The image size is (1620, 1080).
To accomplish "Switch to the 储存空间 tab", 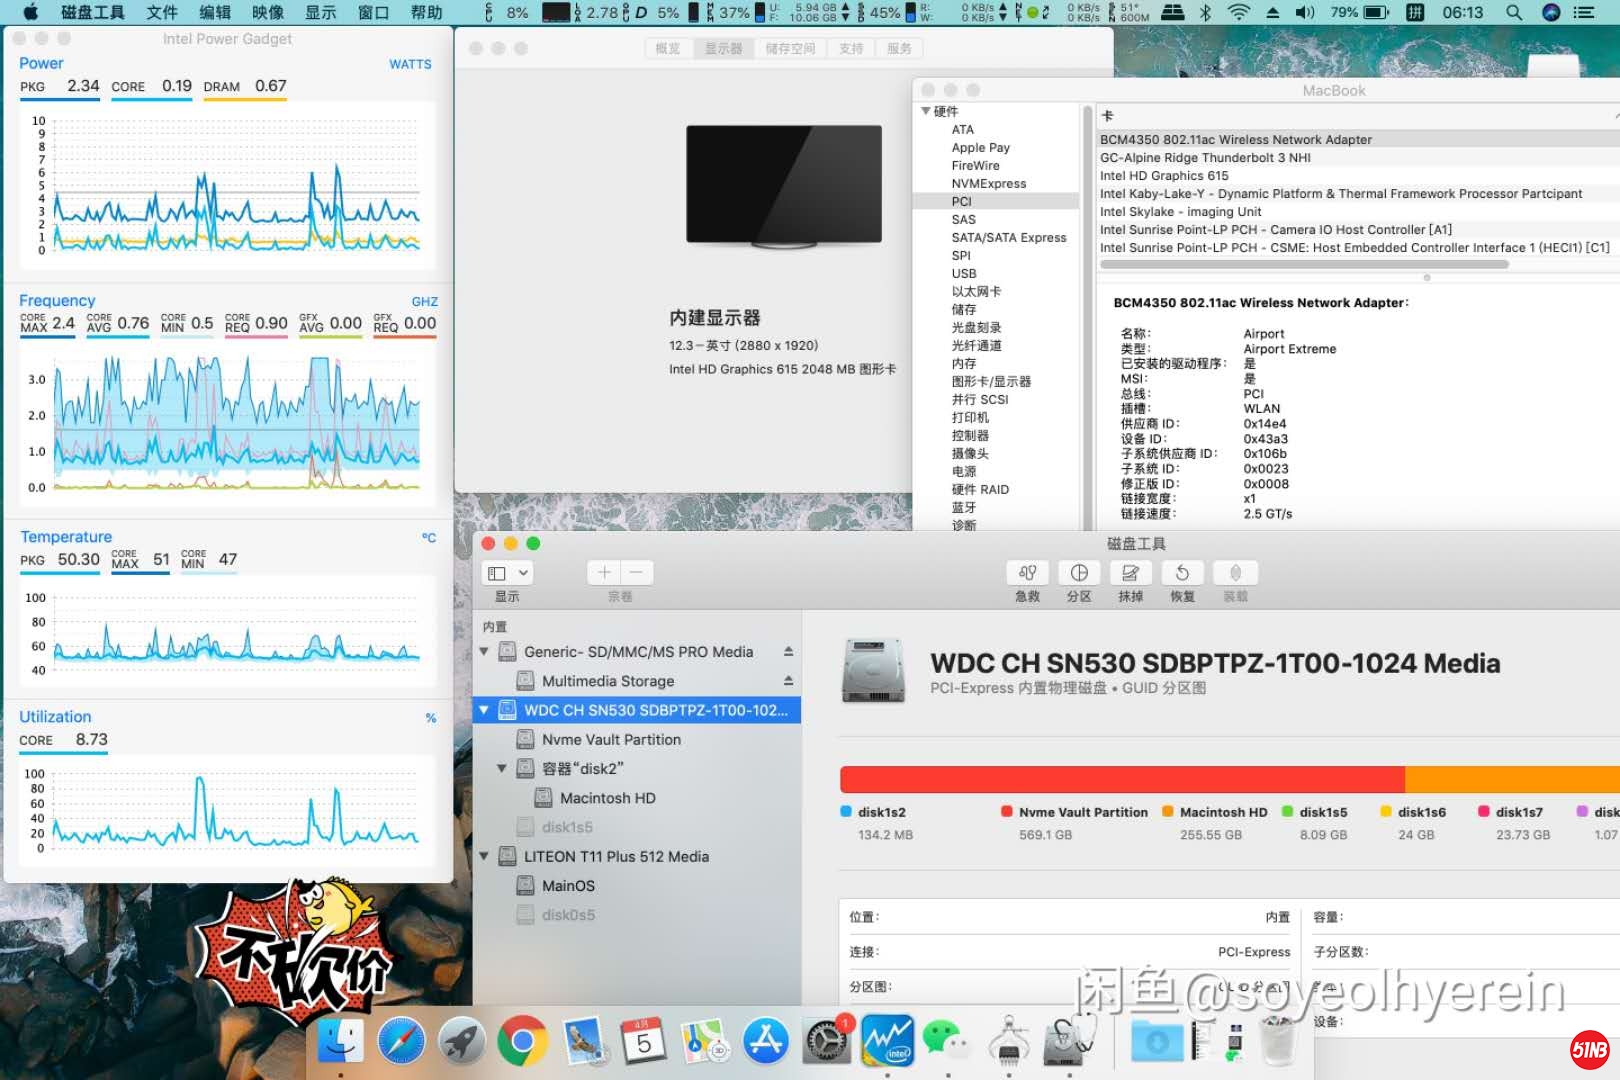I will 790,48.
